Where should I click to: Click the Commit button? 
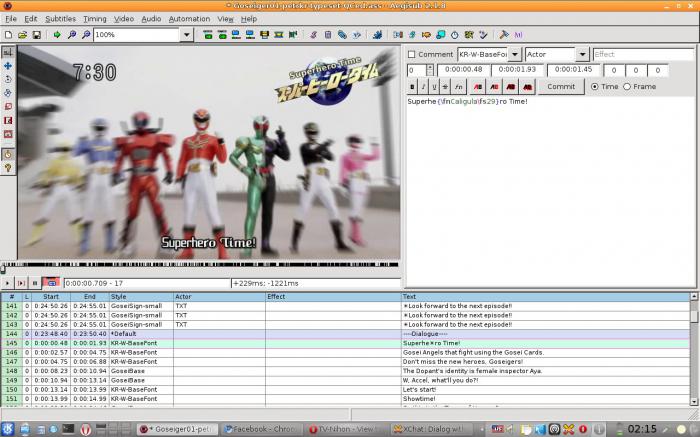point(561,87)
